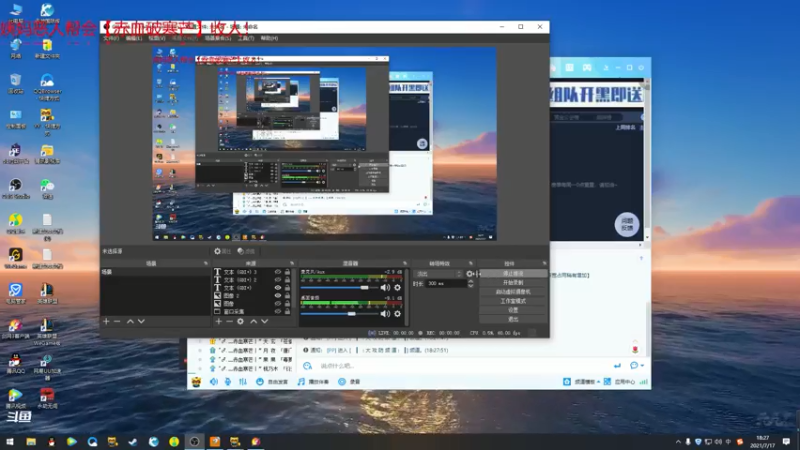
Task: Toggle visibility of Text (GDI+) 2 source
Action: (x=278, y=280)
